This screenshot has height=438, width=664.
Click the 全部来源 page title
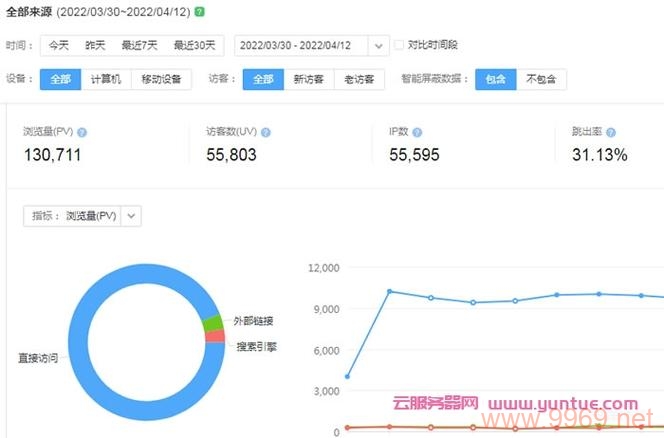click(x=29, y=12)
